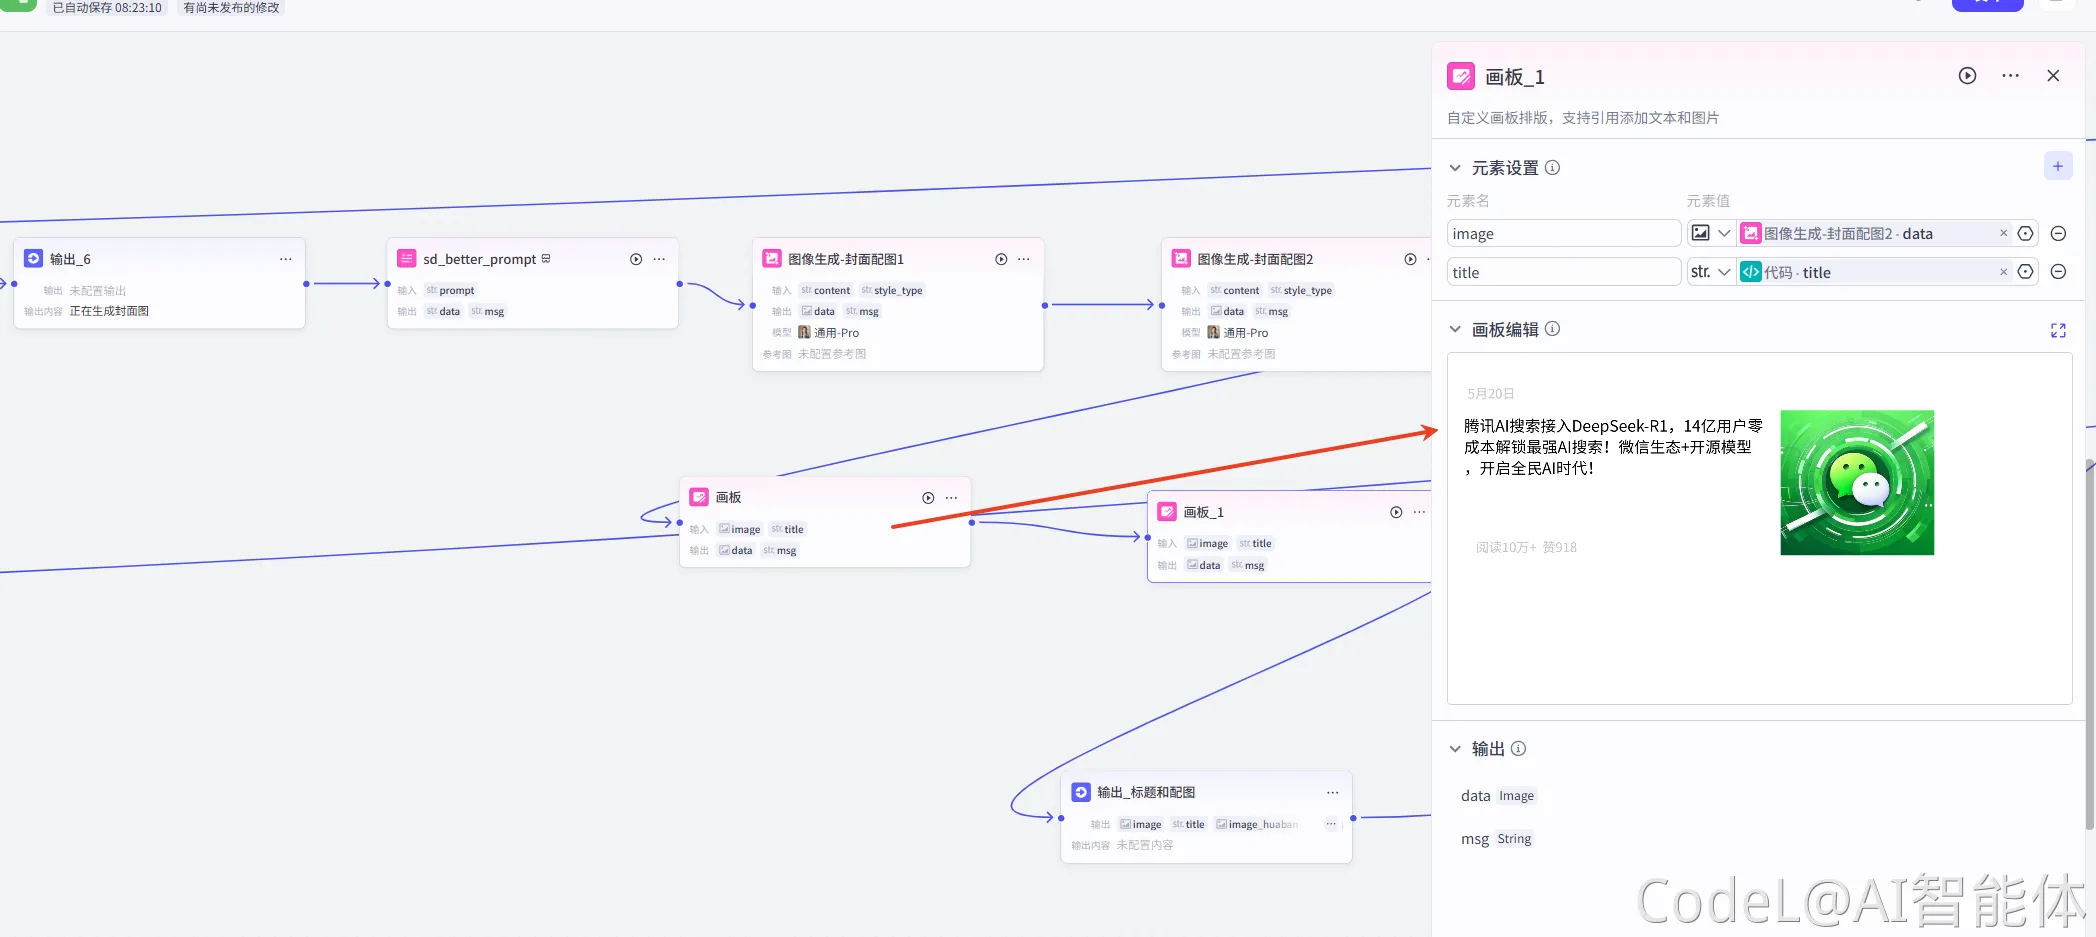The image size is (2096, 937).
Task: Collapse the 元素设置 section
Action: coord(1455,168)
